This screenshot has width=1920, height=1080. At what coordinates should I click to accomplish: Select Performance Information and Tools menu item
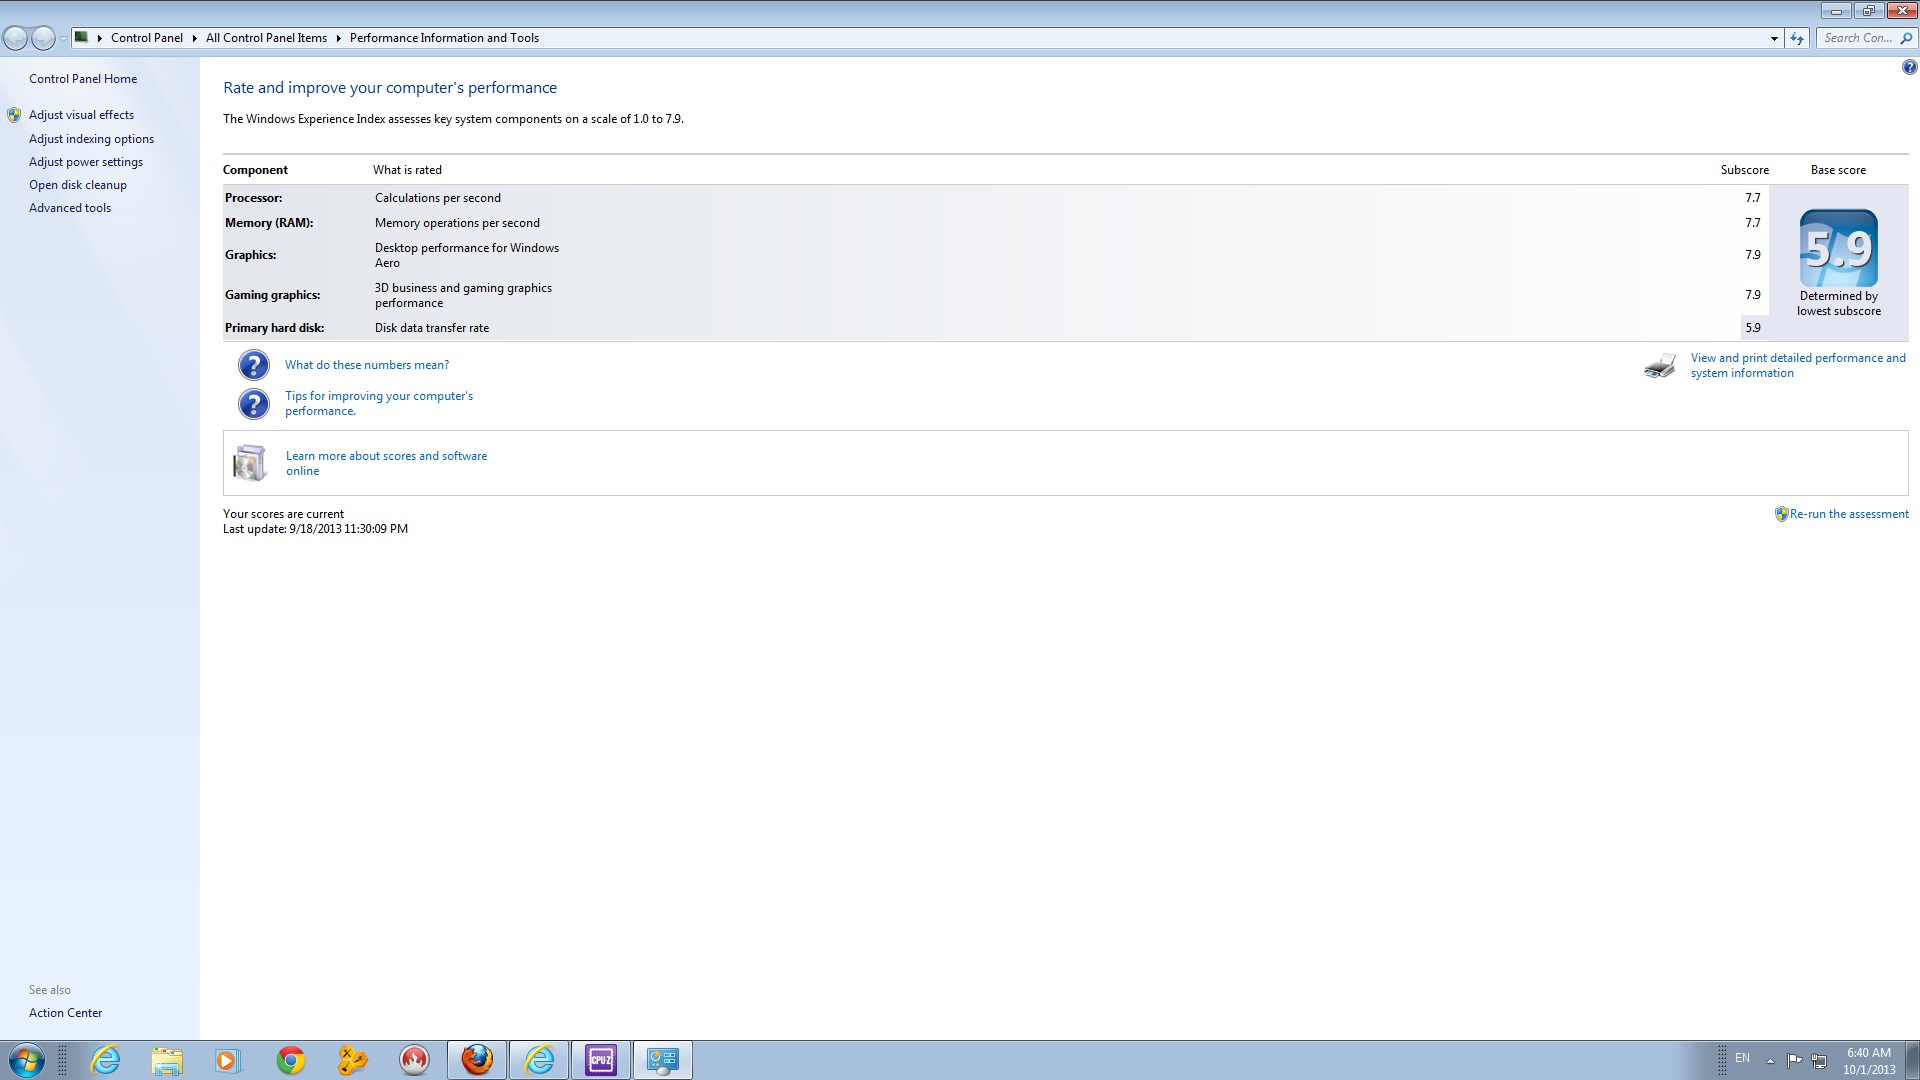click(x=444, y=37)
